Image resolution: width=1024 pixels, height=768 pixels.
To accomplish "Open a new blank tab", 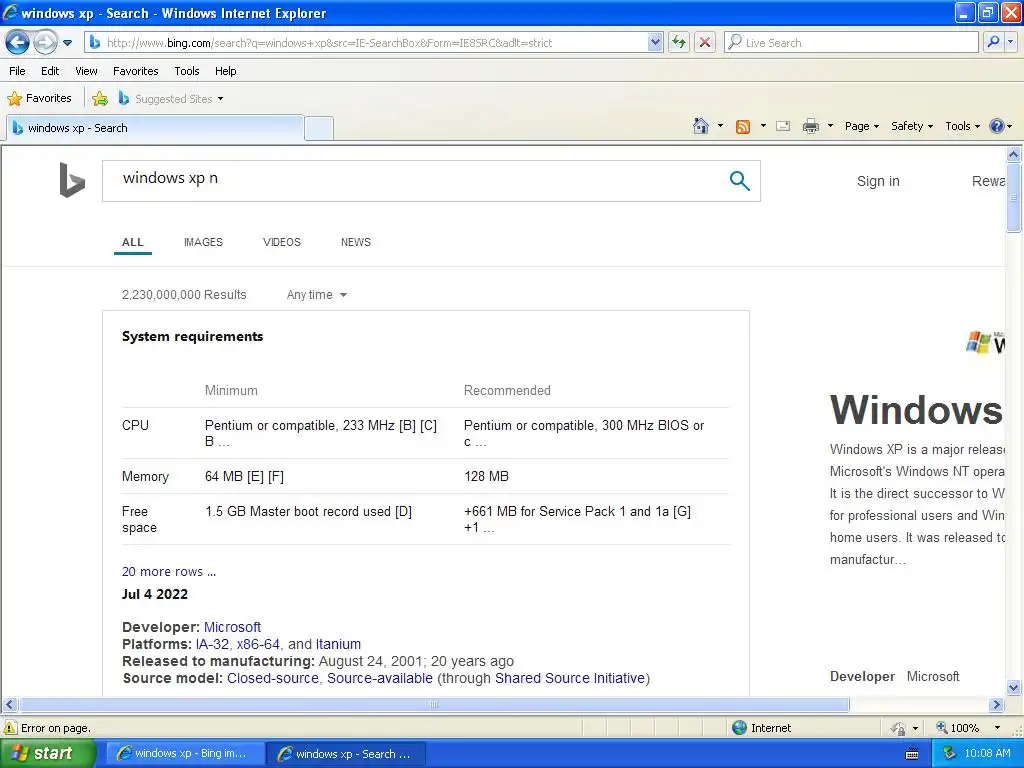I will (319, 128).
